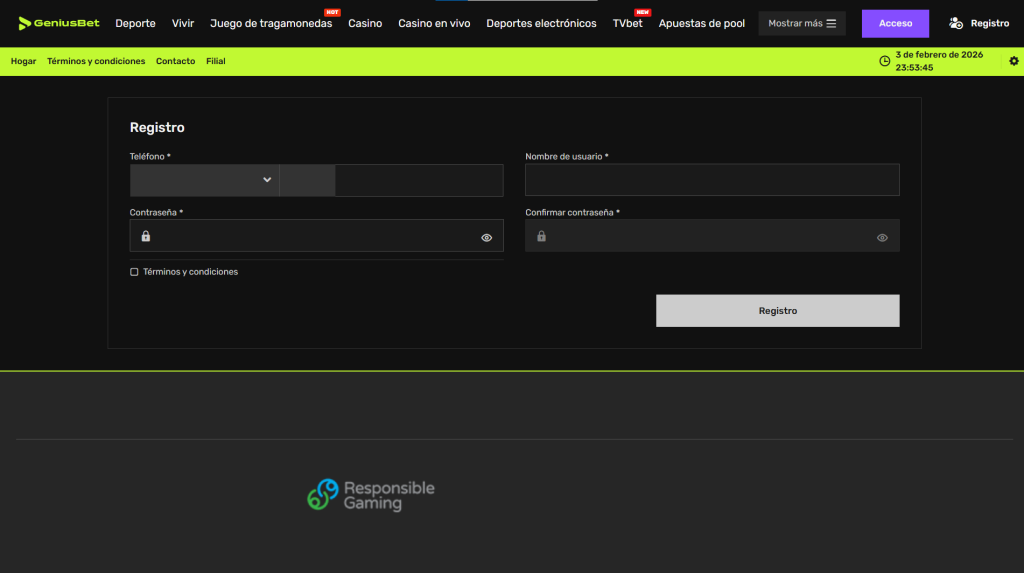Screen dimensions: 1024x573
Task: Expand the Mostrar más menu
Action: tap(802, 24)
